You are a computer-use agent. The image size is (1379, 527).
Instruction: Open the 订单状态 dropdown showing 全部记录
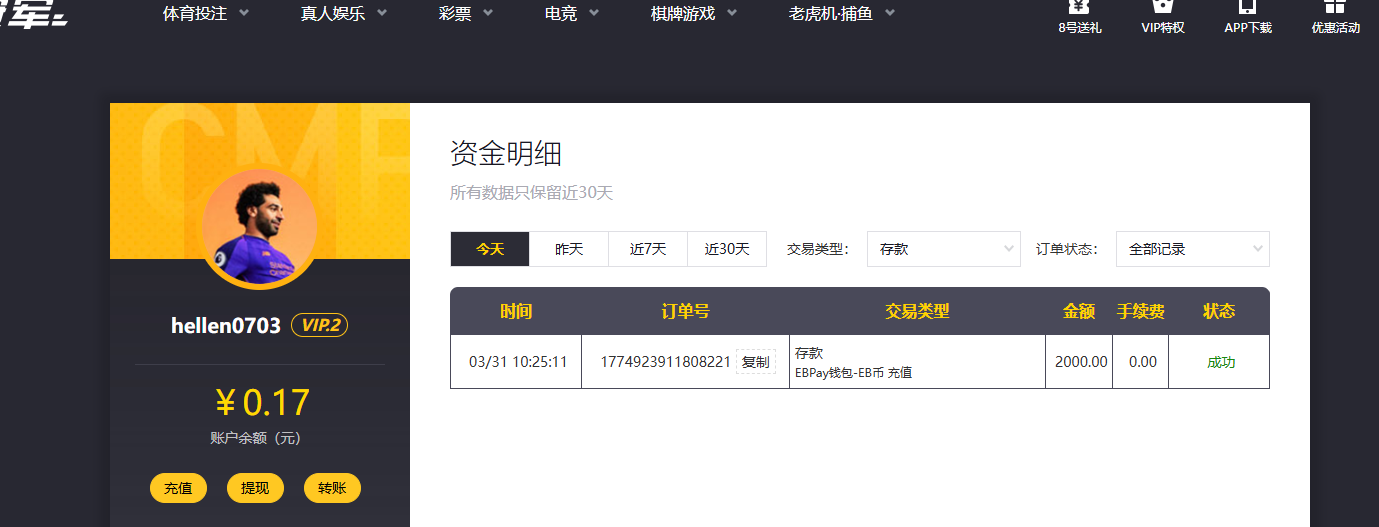point(1192,249)
